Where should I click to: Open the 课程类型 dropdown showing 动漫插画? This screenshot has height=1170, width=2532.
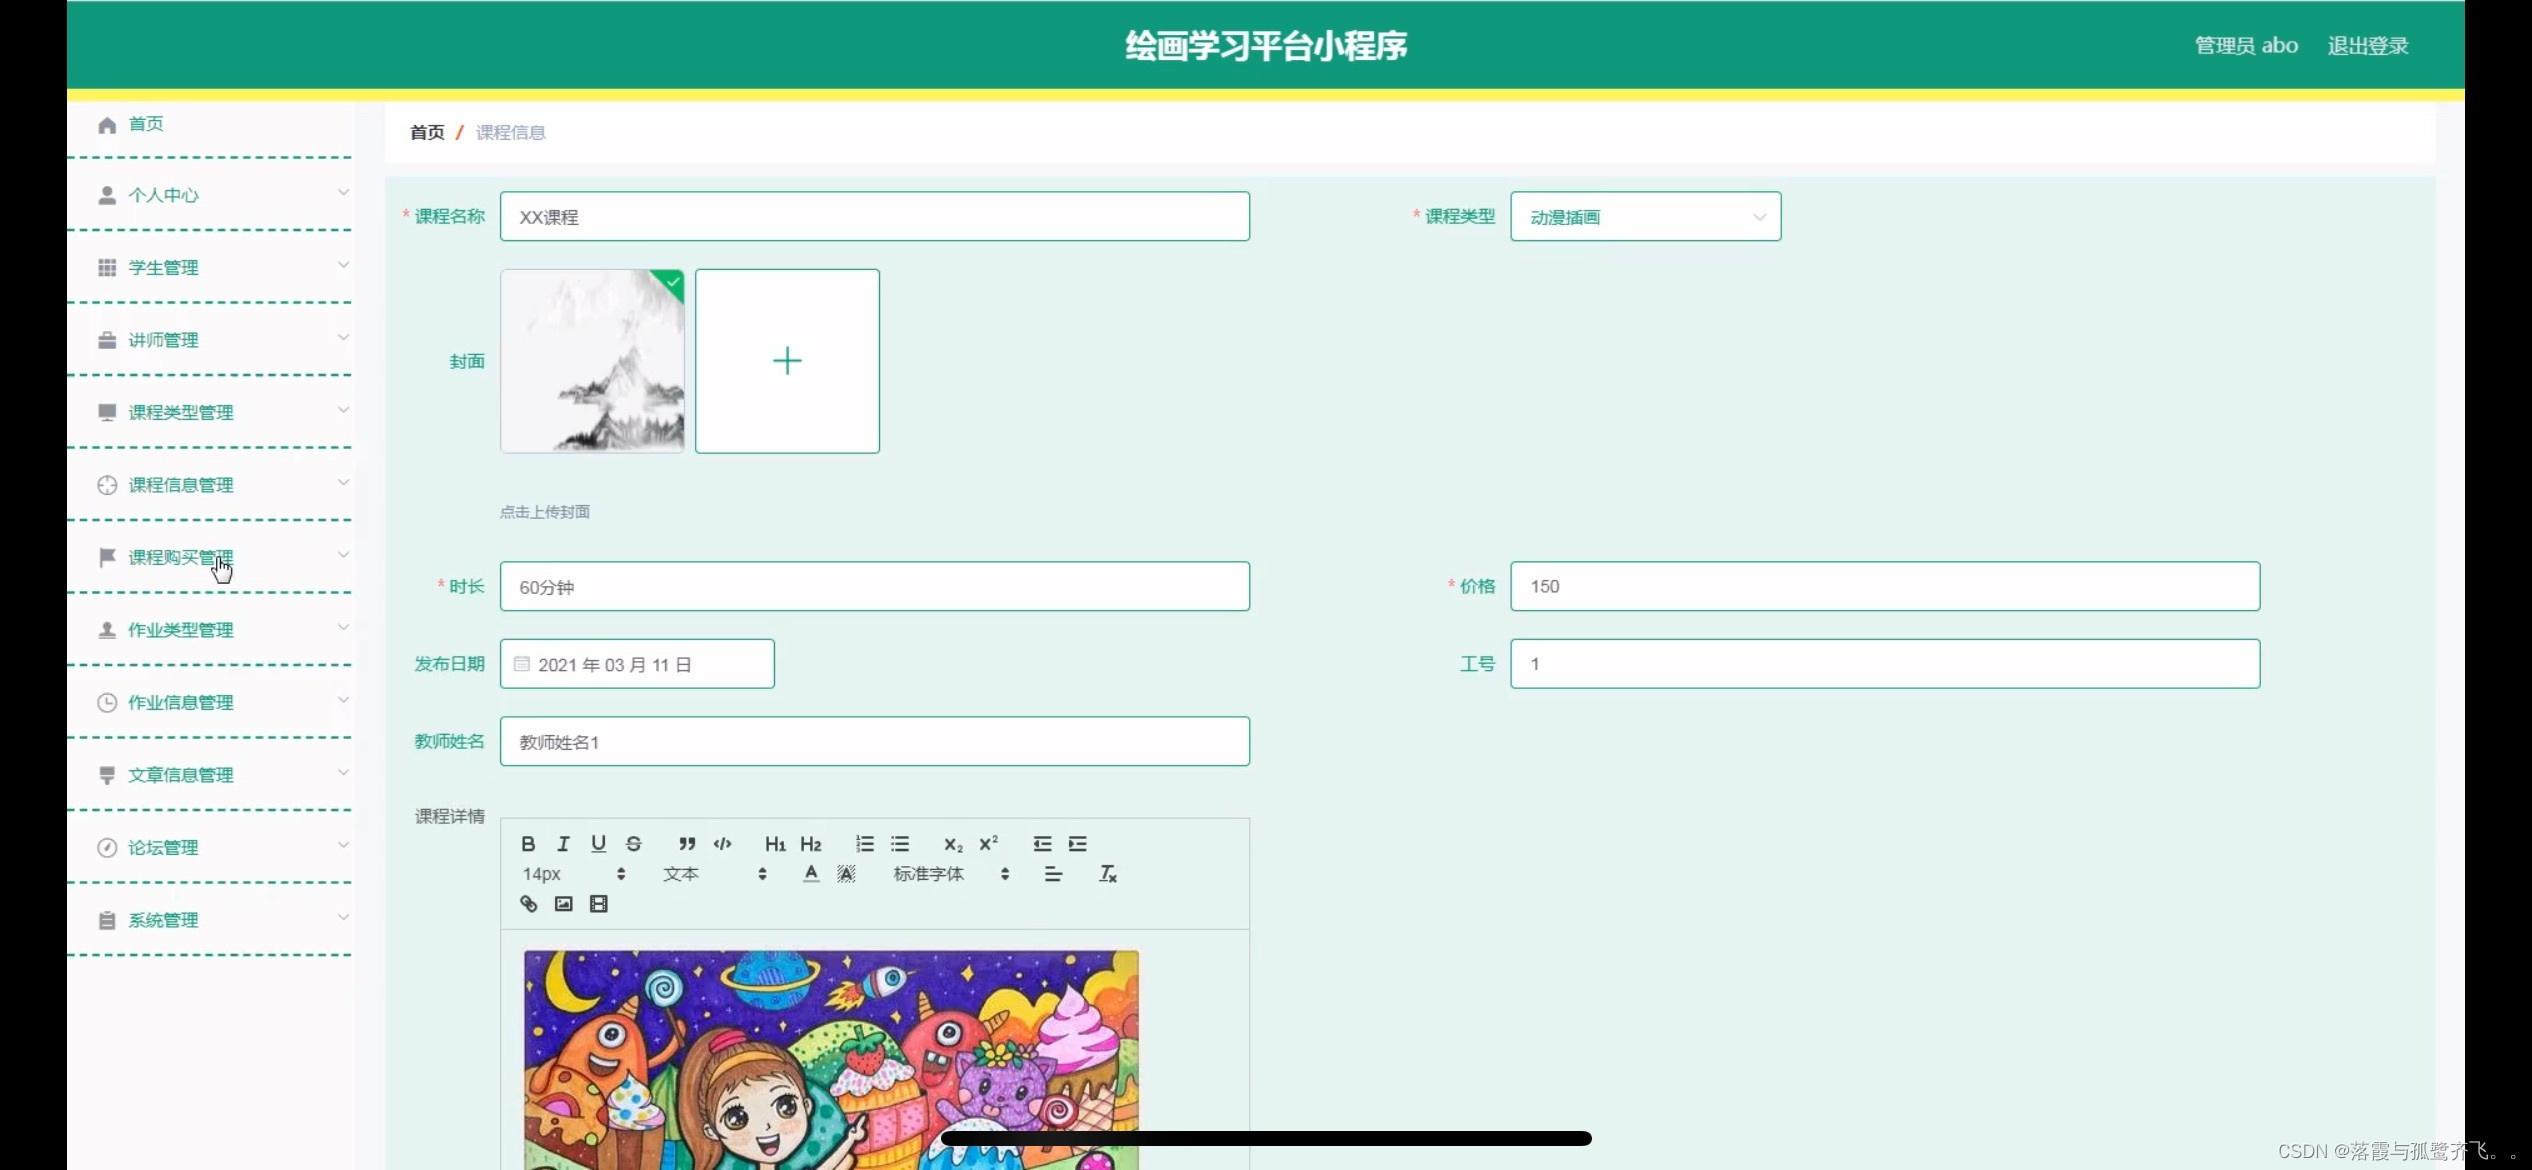(x=1645, y=216)
